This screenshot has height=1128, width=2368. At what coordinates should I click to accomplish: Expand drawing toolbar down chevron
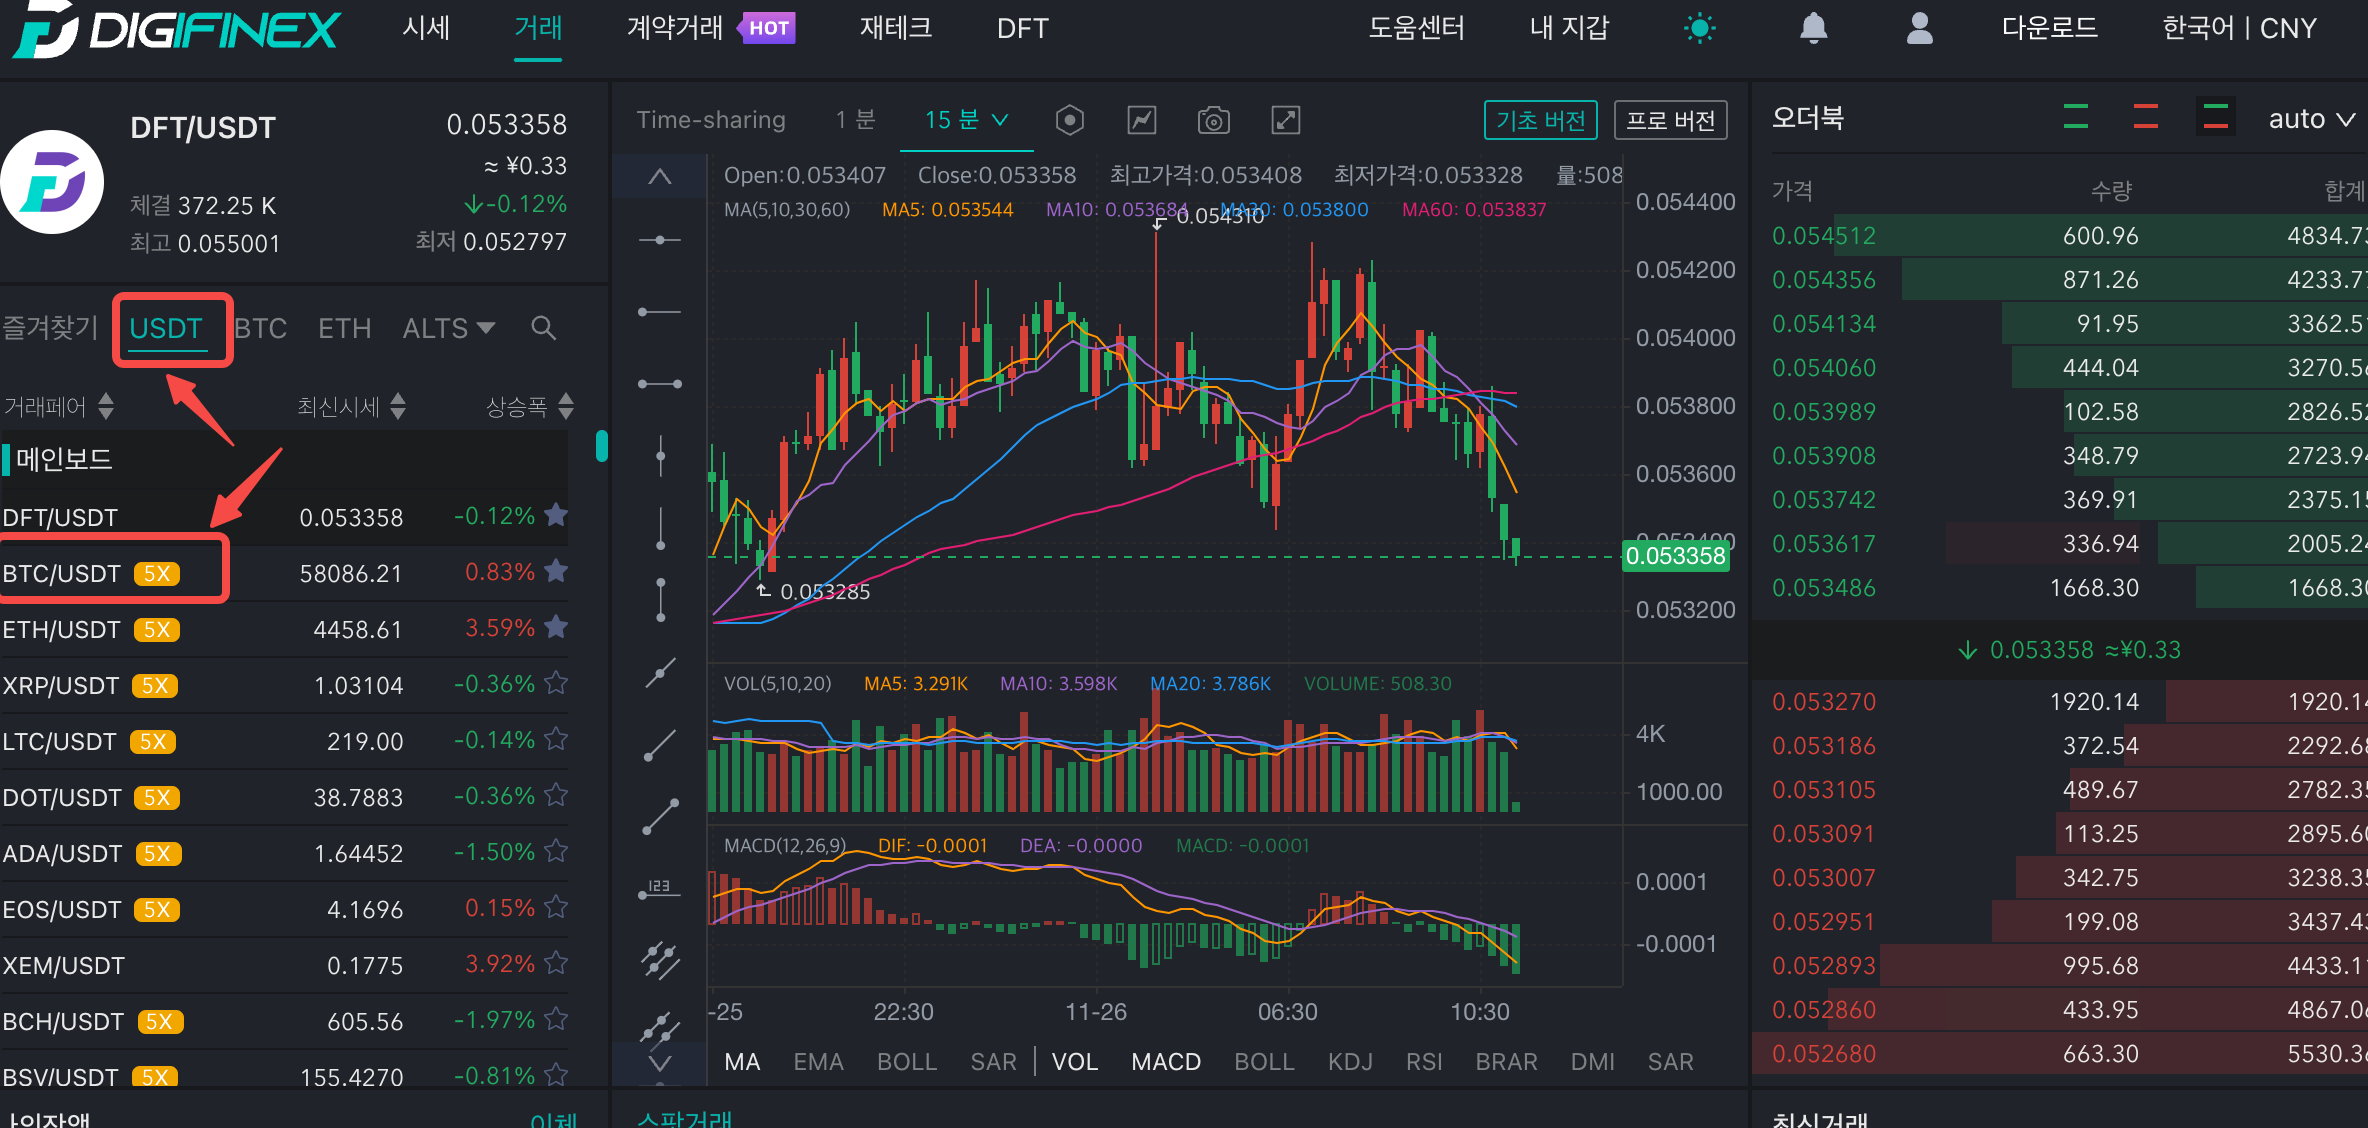click(x=660, y=1063)
